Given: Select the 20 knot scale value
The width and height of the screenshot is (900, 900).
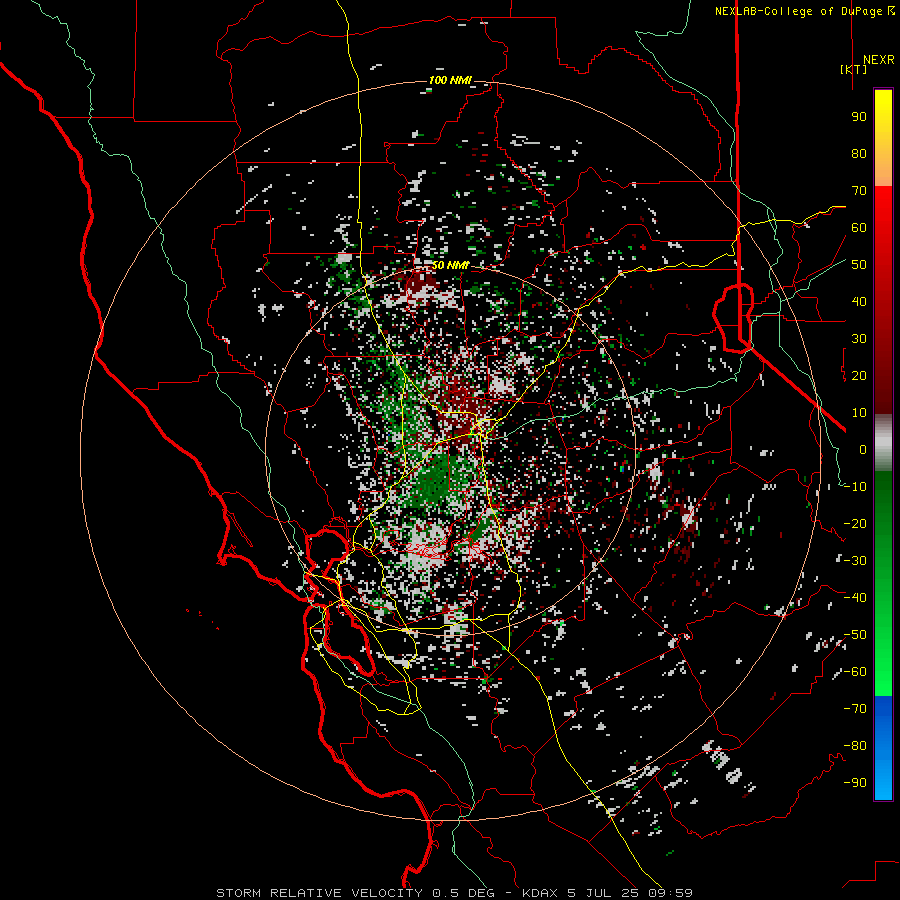Looking at the screenshot, I should [859, 375].
